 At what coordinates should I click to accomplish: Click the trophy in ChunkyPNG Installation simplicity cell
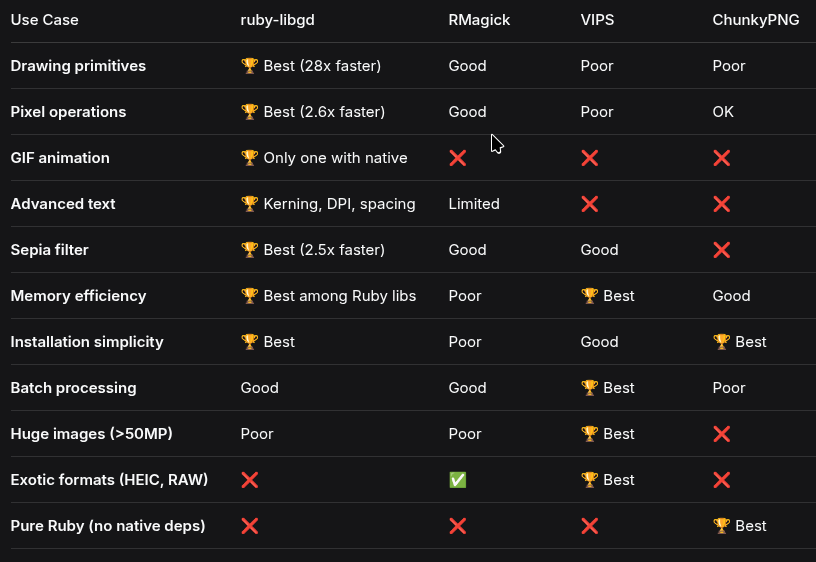tap(721, 342)
